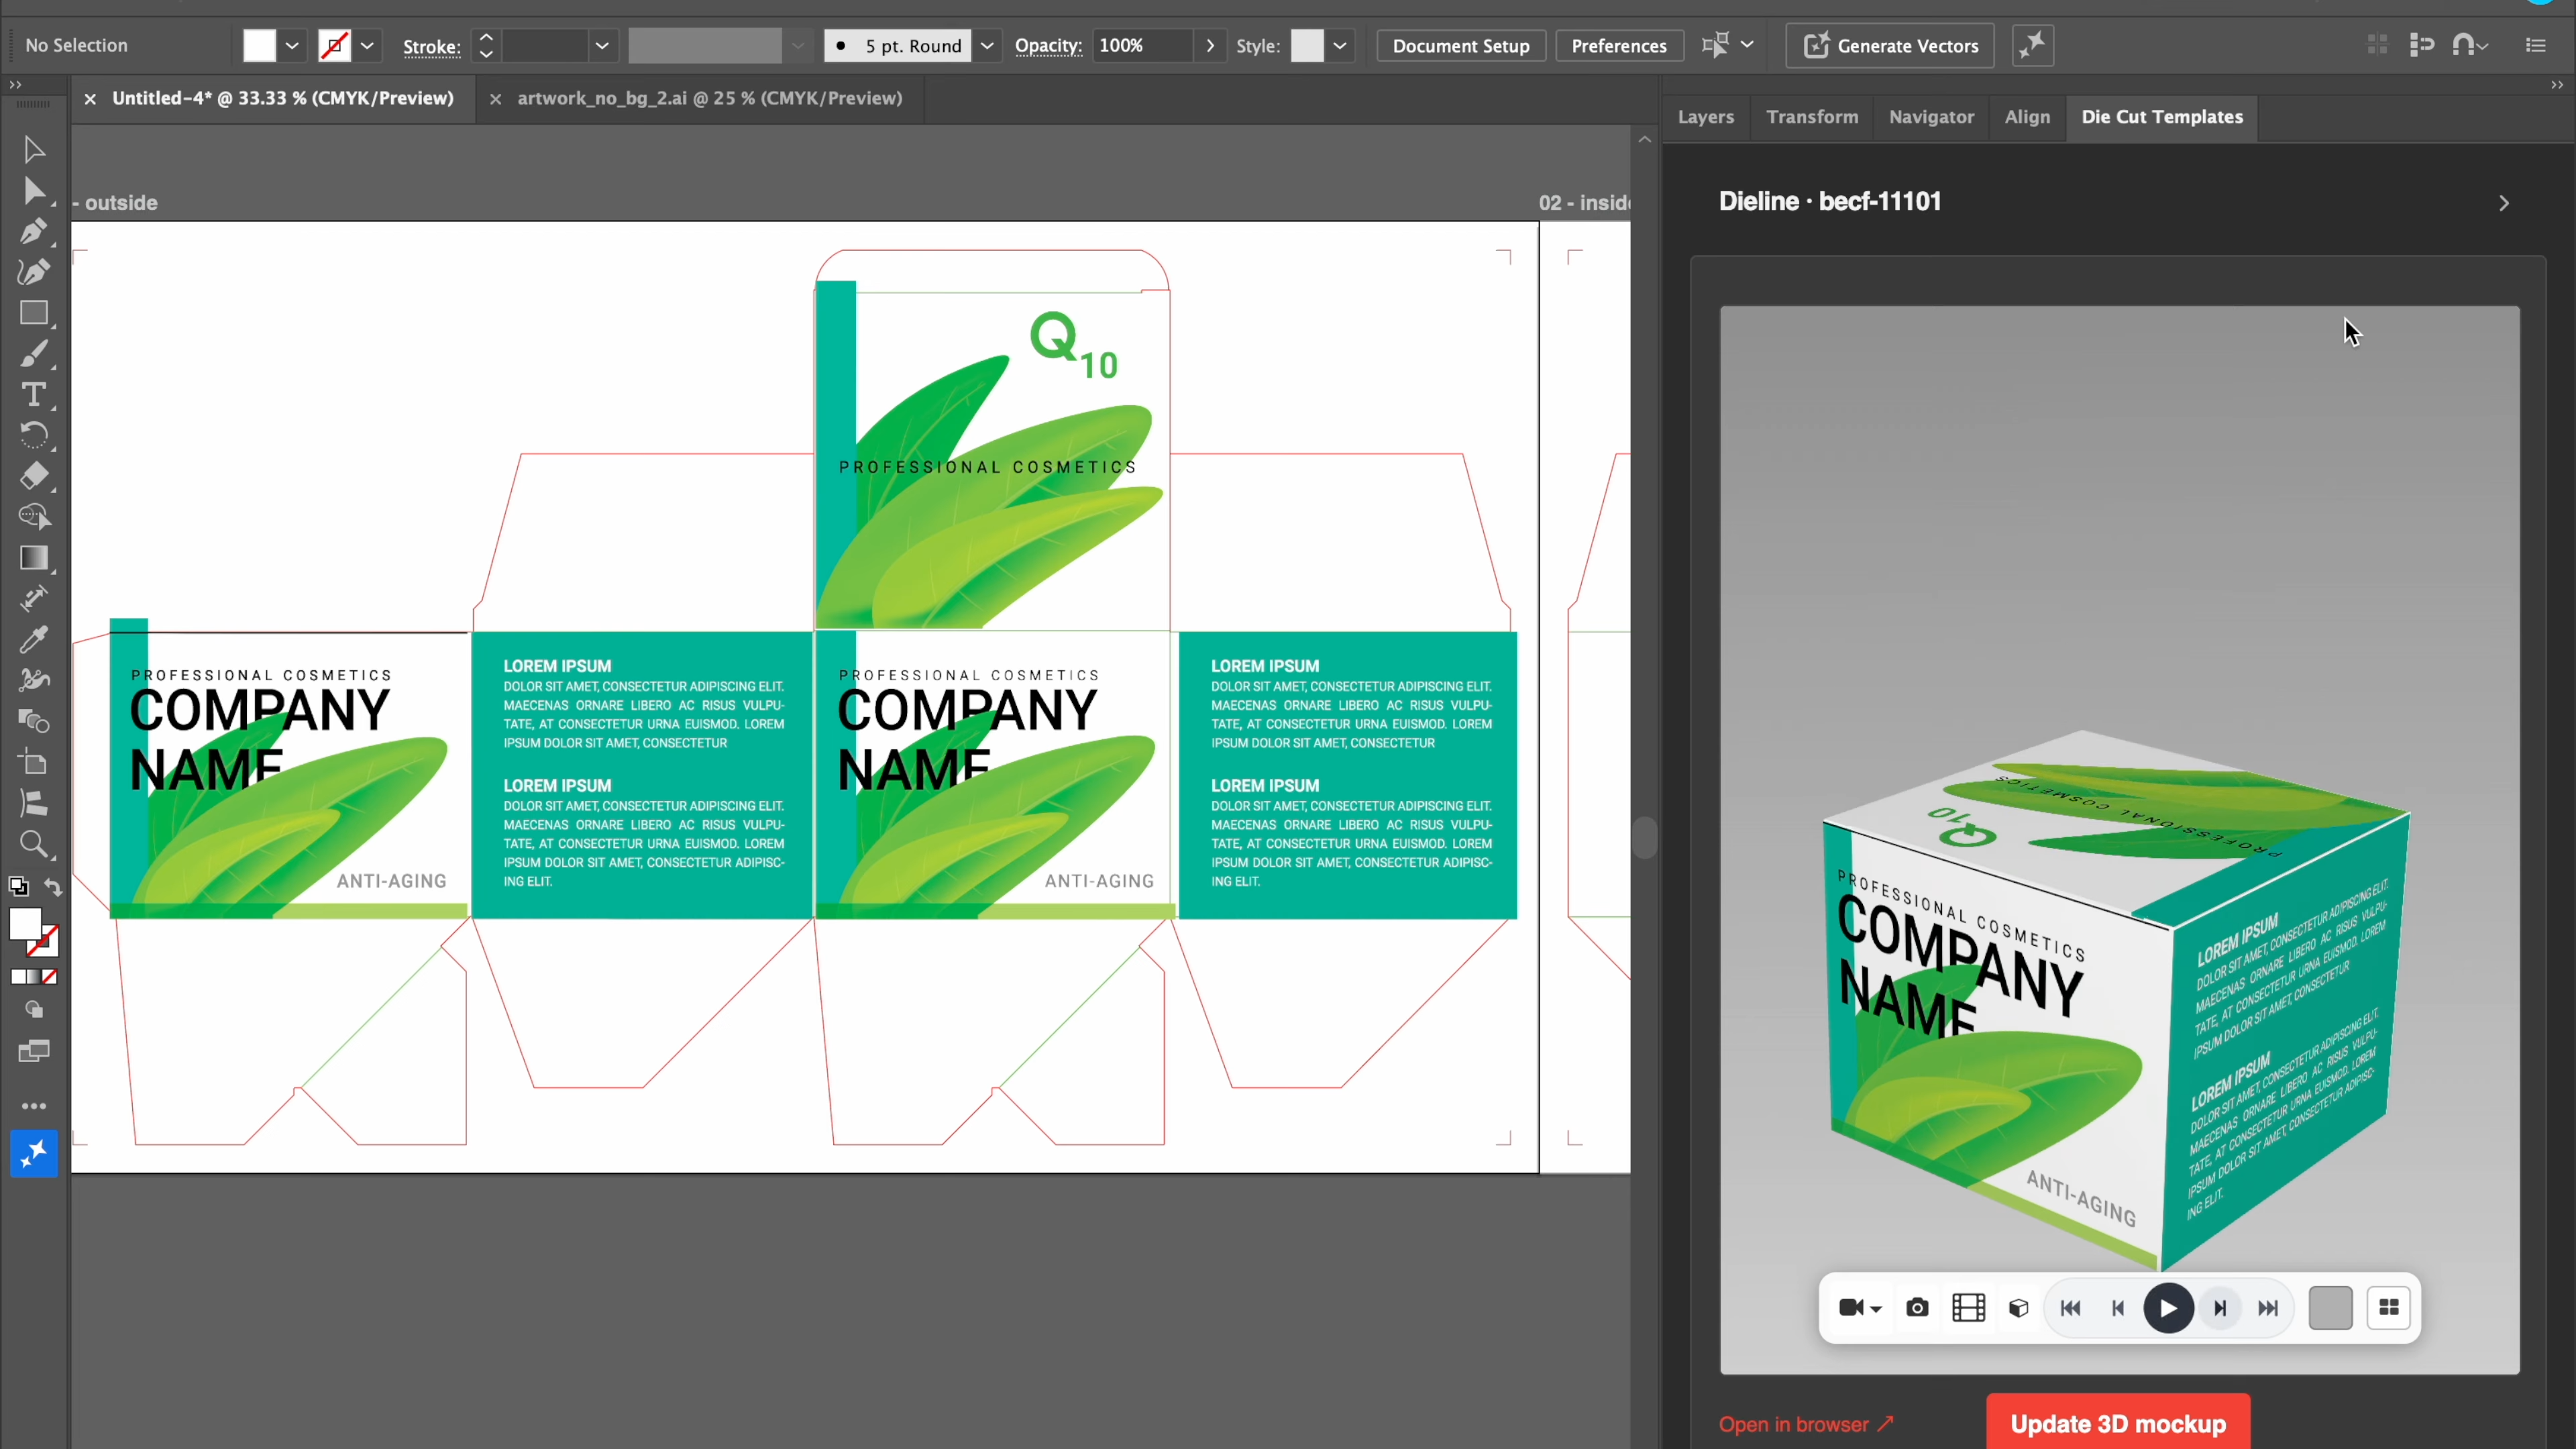Open the video camera dropdown in mockup viewer
Viewport: 2576px width, 1449px height.
pos(1860,1308)
